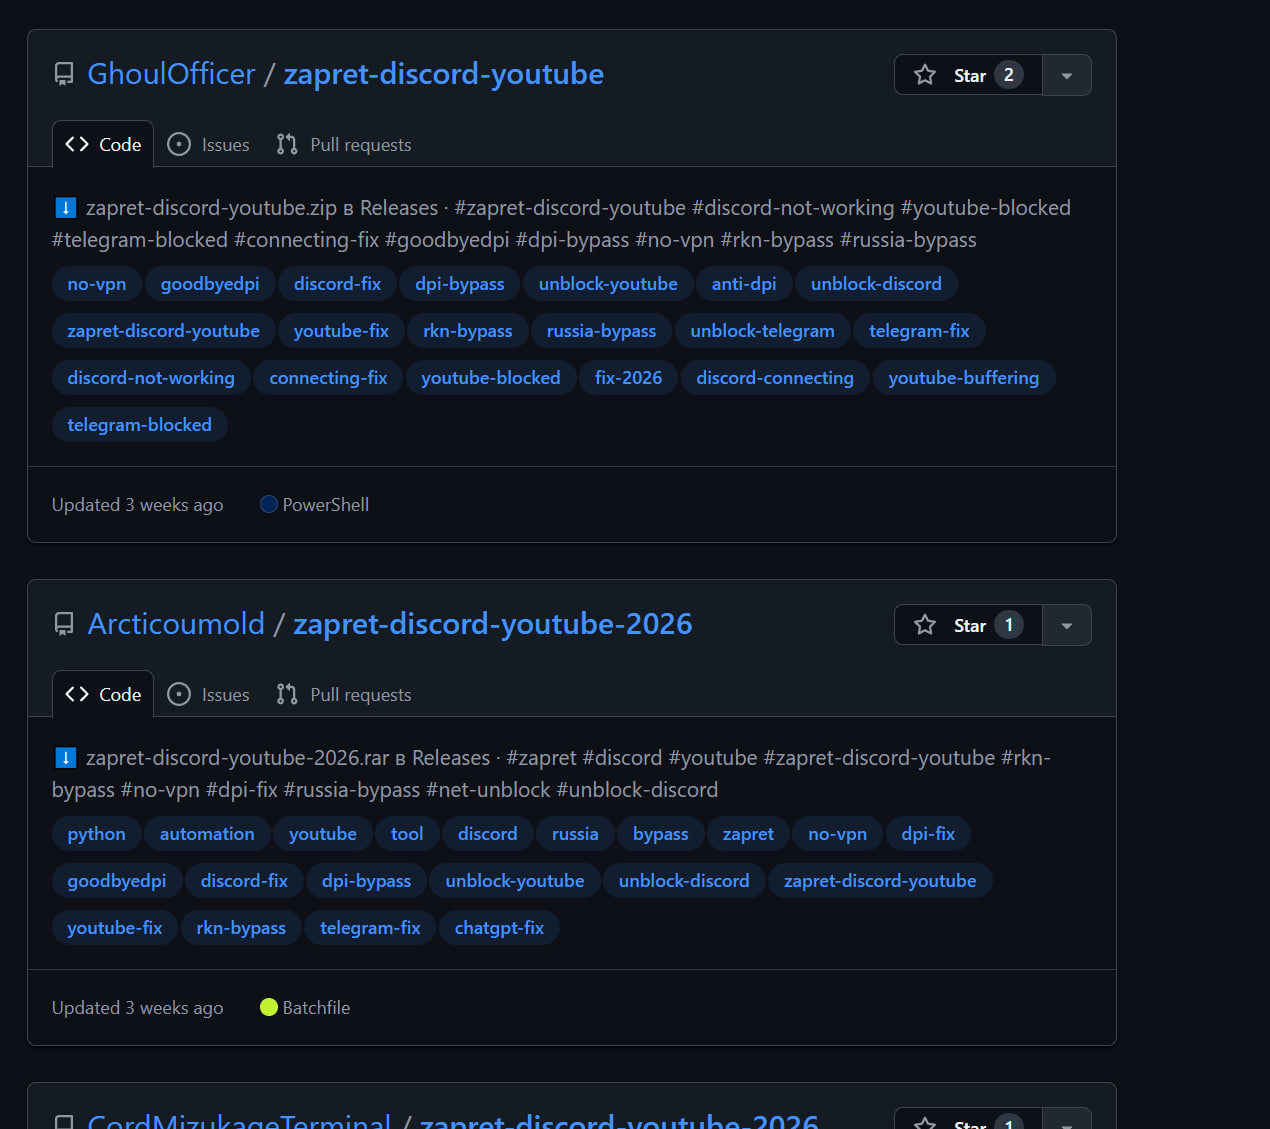This screenshot has height=1129, width=1270.
Task: Click code brackets icon in Arcticoumold repo
Action: (x=77, y=694)
